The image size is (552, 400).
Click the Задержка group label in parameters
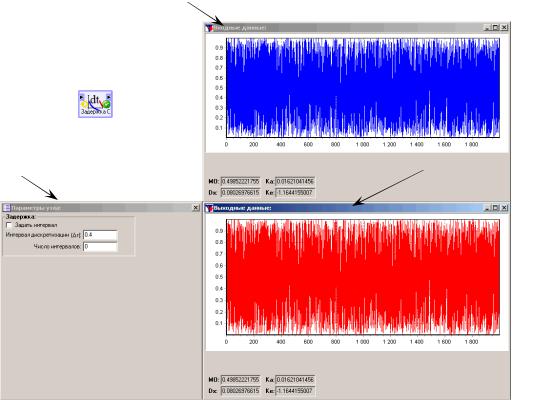[x=20, y=217]
